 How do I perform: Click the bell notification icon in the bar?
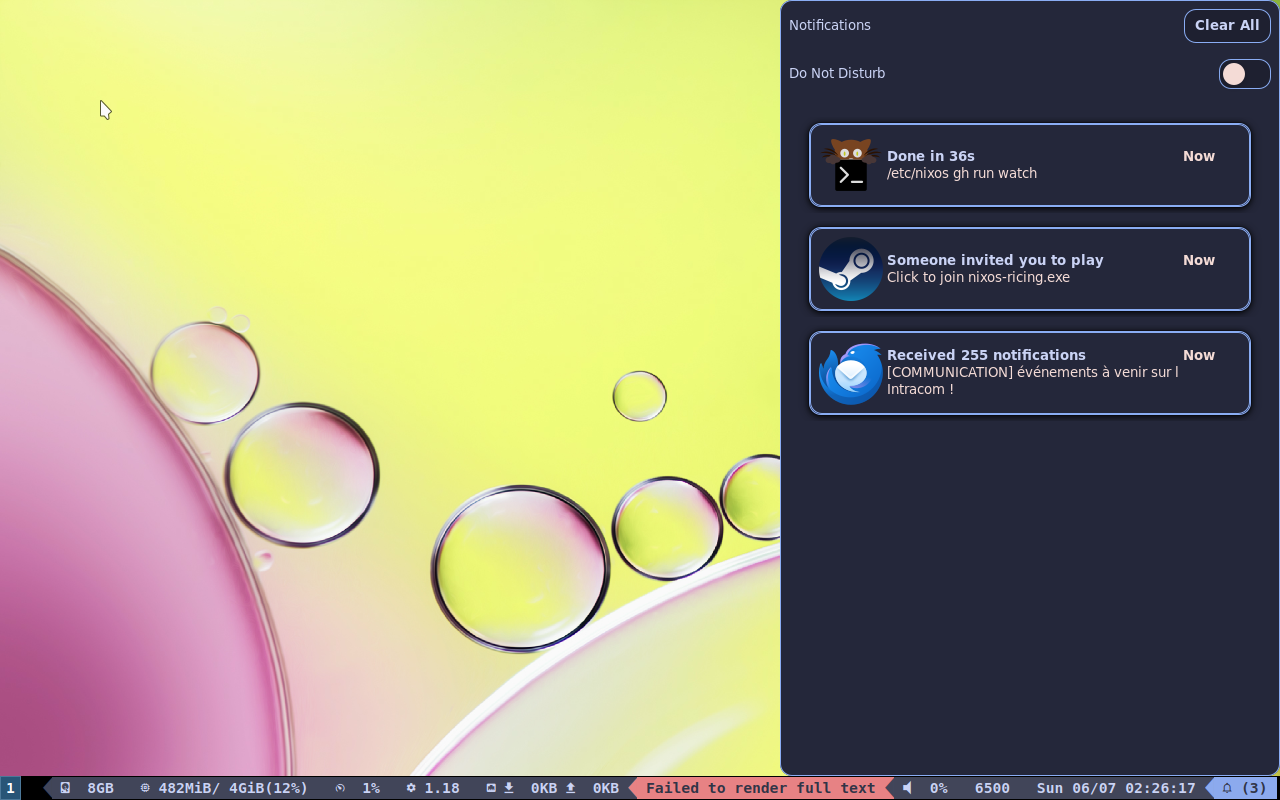tap(1227, 788)
